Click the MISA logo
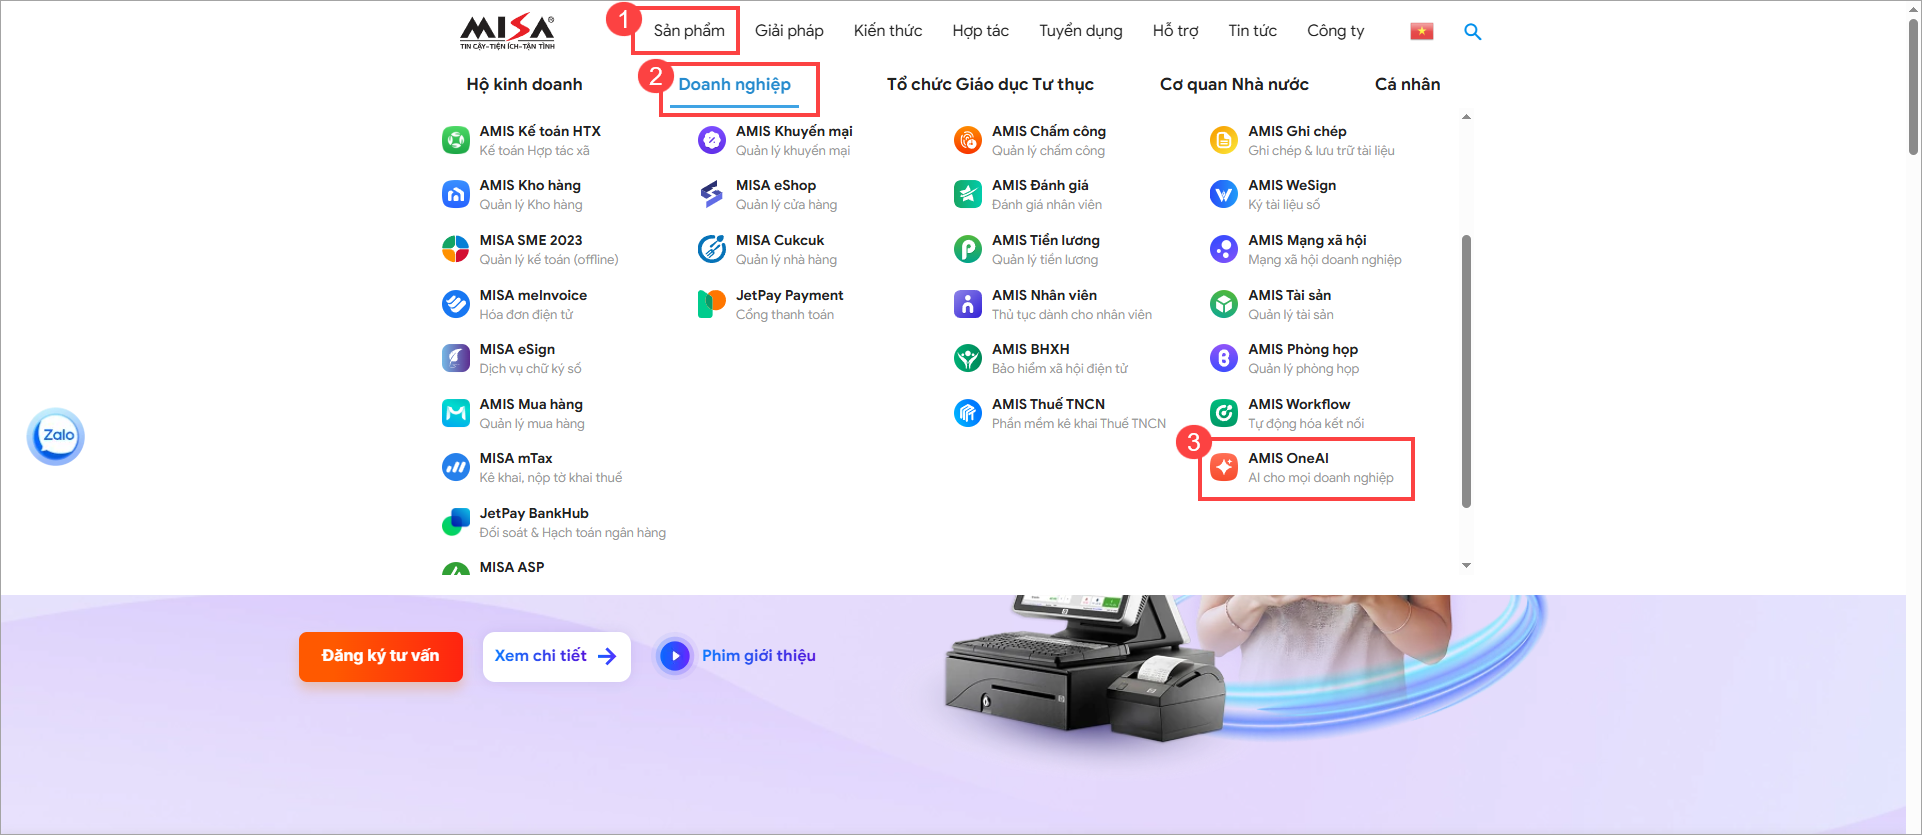1922x835 pixels. pos(507,32)
